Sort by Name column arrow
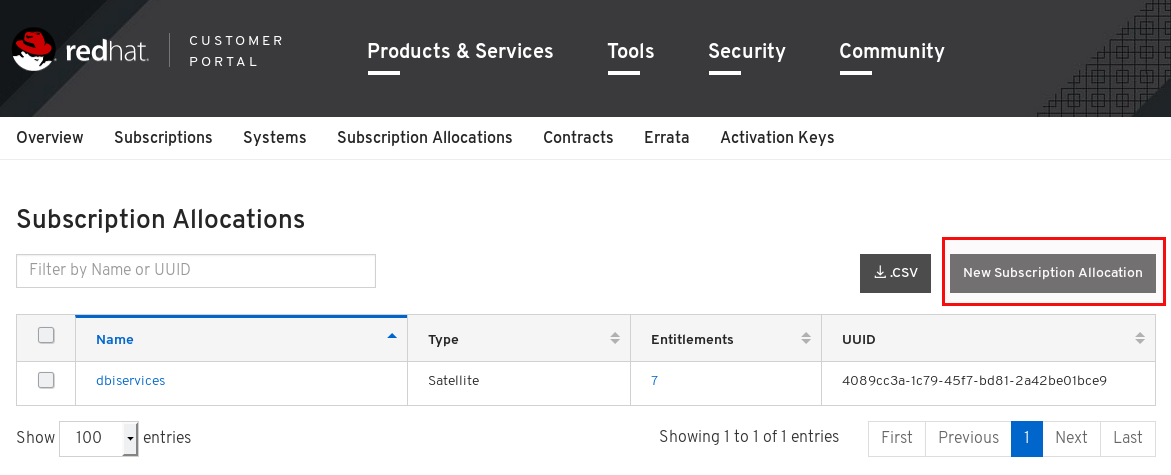 pos(392,337)
